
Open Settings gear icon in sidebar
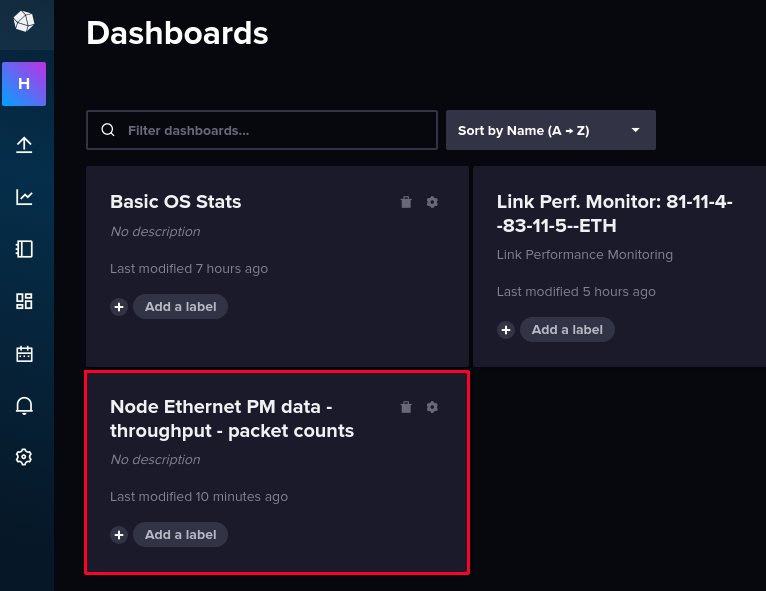(x=24, y=457)
